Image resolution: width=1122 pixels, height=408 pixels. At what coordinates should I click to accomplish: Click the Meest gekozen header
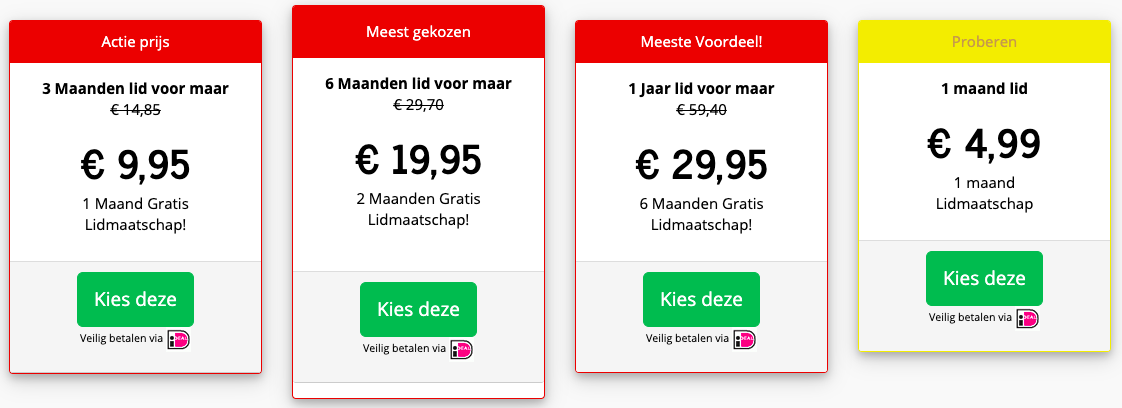pyautogui.click(x=419, y=32)
